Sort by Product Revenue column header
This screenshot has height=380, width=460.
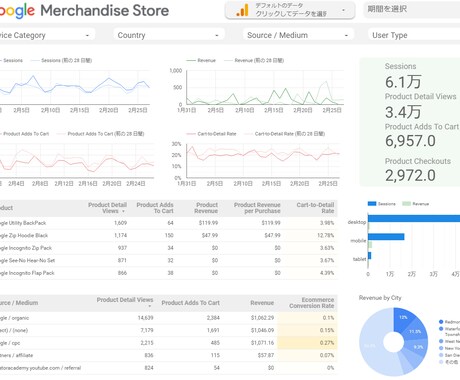[x=206, y=208]
